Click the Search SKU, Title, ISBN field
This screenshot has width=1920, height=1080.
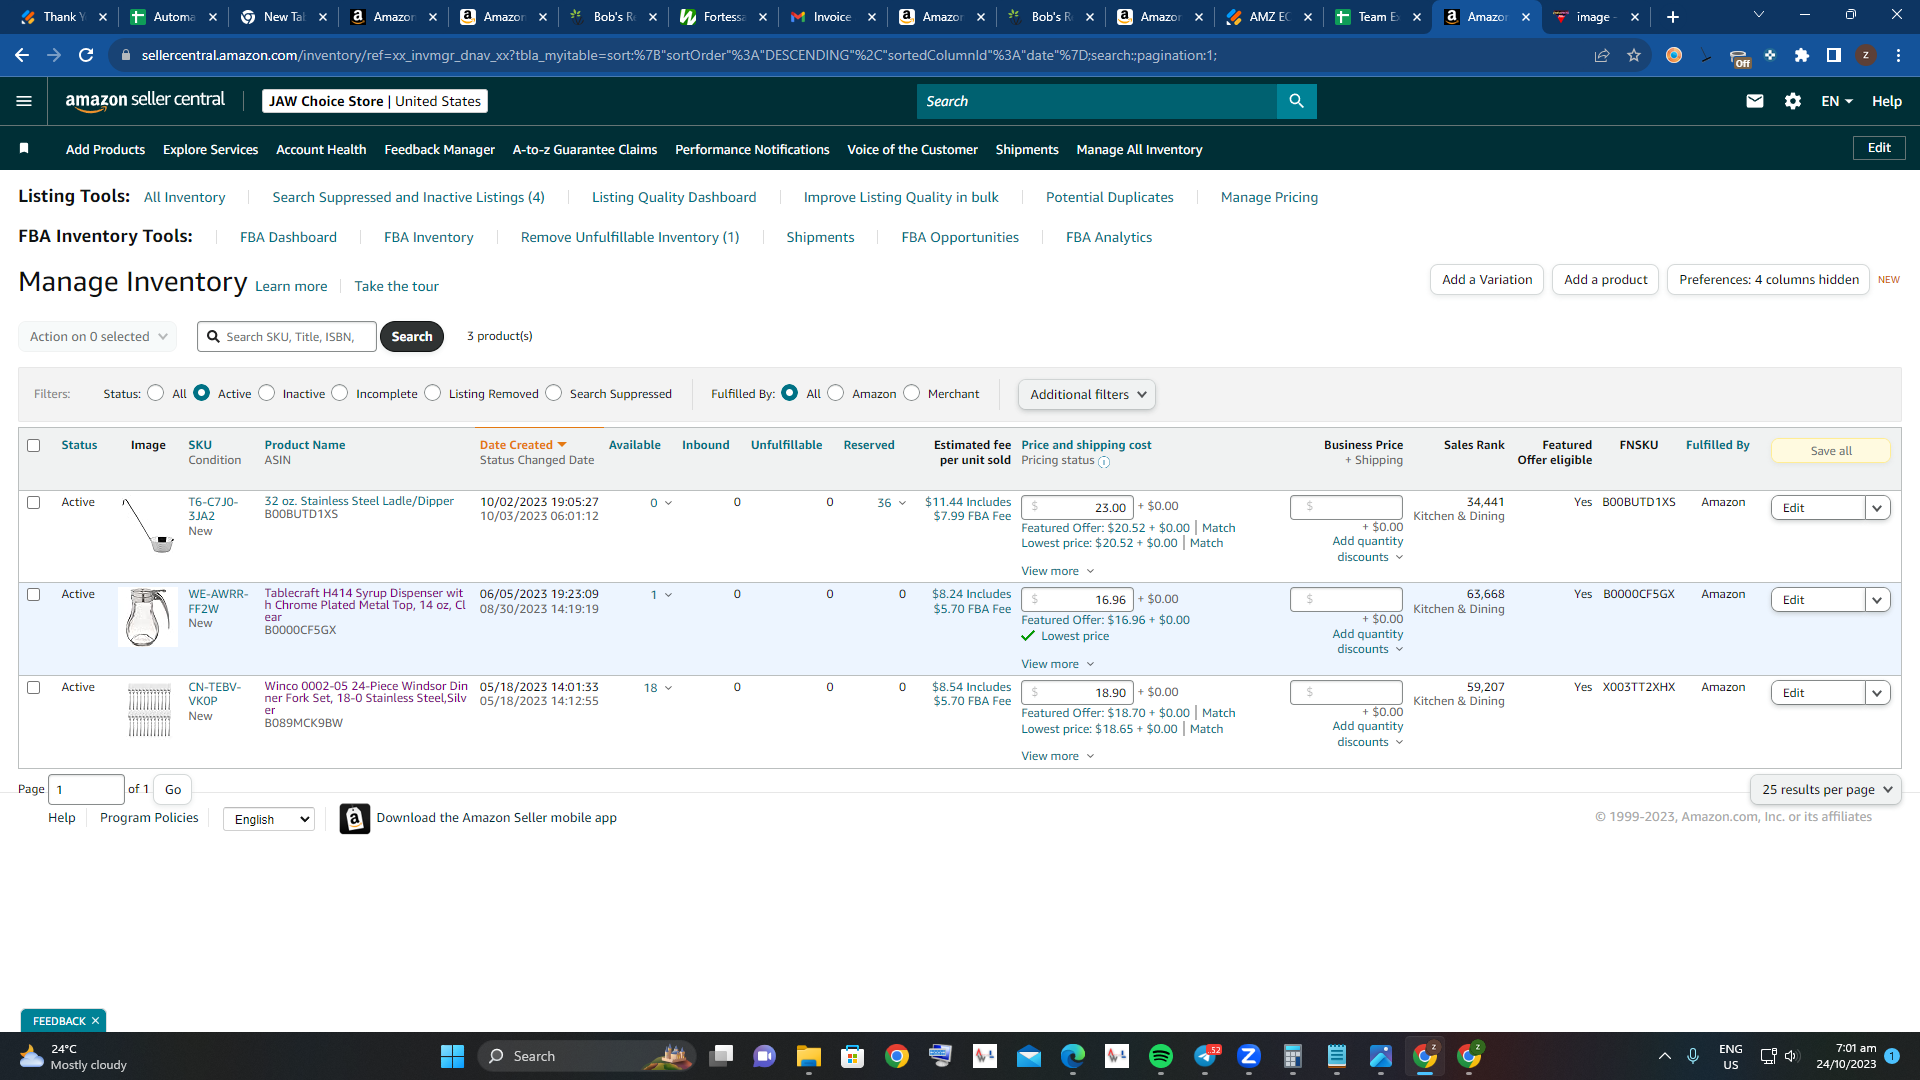[x=287, y=337]
